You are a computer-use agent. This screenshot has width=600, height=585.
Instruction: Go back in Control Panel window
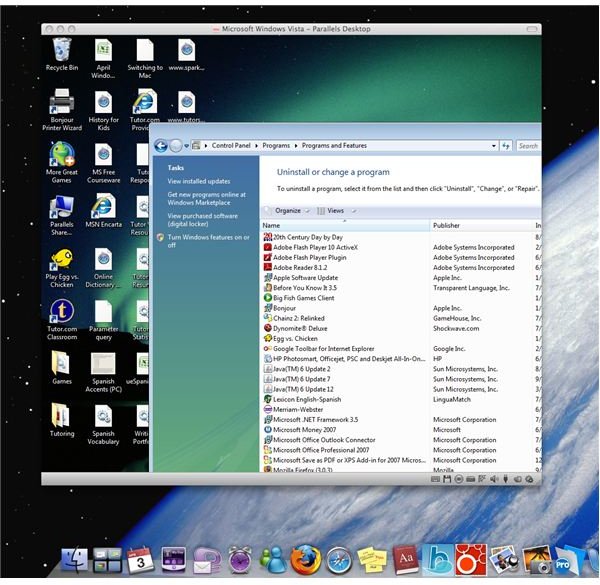[x=161, y=146]
